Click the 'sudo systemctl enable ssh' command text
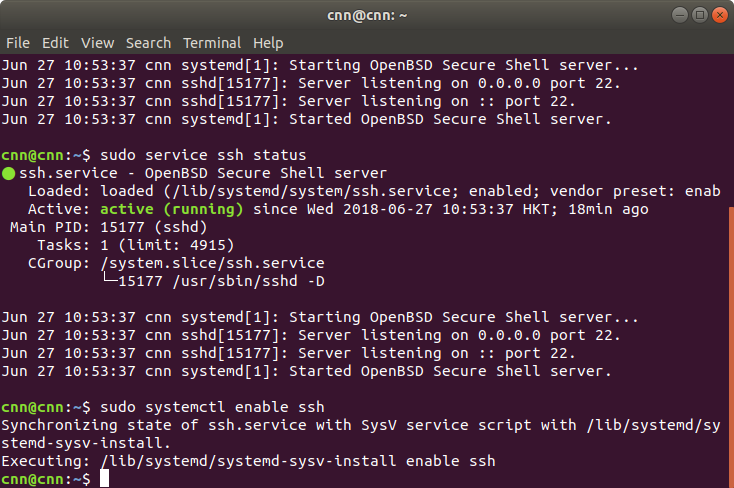The width and height of the screenshot is (734, 488). [x=211, y=408]
